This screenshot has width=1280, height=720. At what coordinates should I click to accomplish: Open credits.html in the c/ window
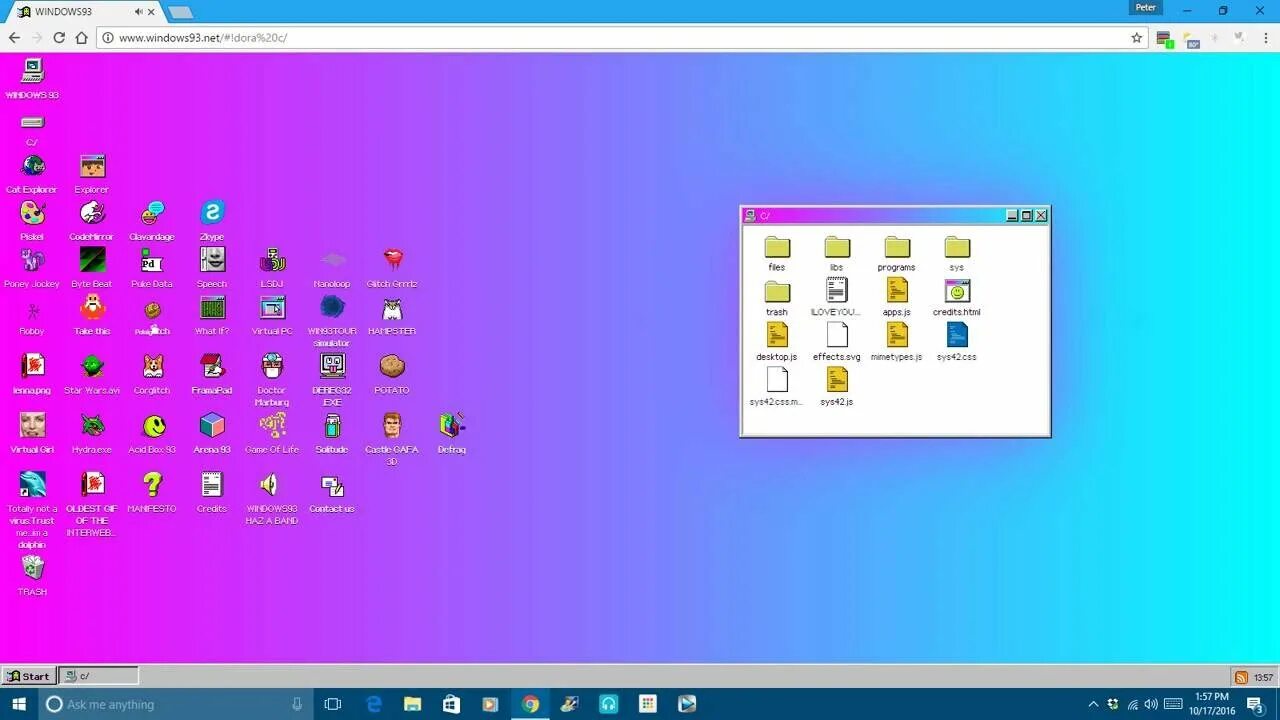coord(956,291)
